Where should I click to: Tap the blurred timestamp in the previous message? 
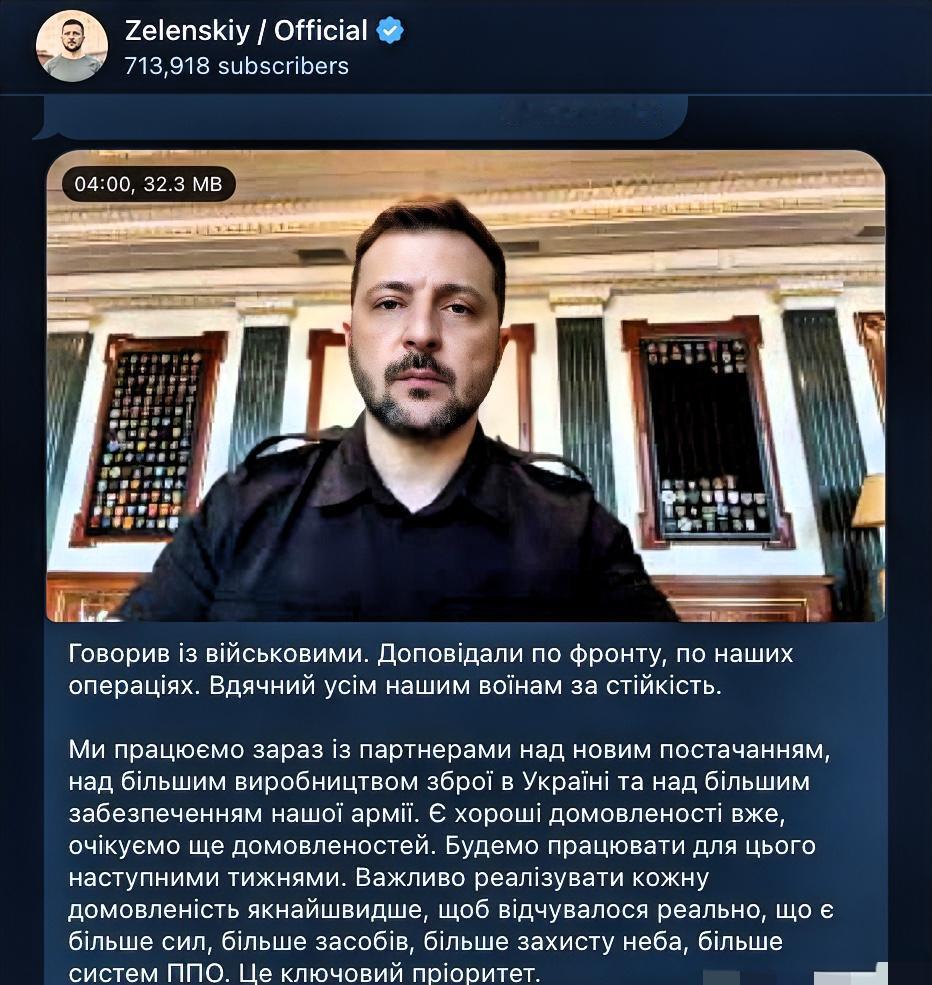(x=581, y=113)
